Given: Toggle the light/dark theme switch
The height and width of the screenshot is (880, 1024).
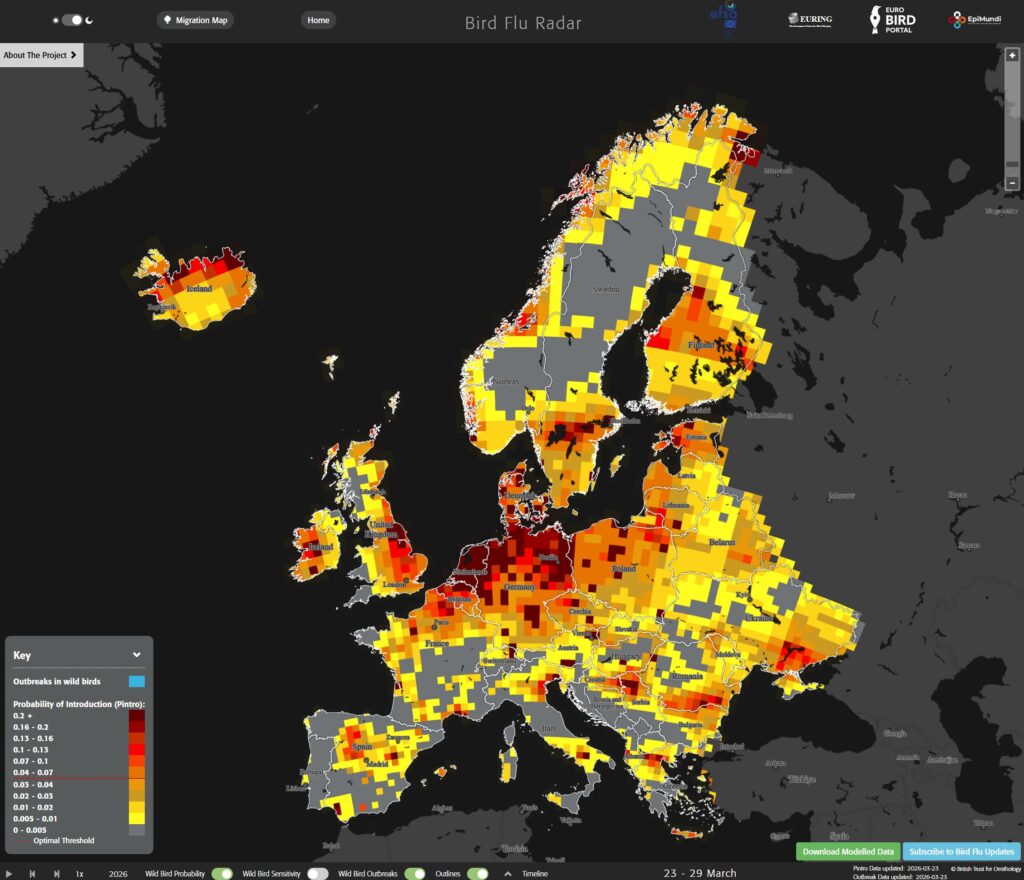Looking at the screenshot, I should 73,20.
